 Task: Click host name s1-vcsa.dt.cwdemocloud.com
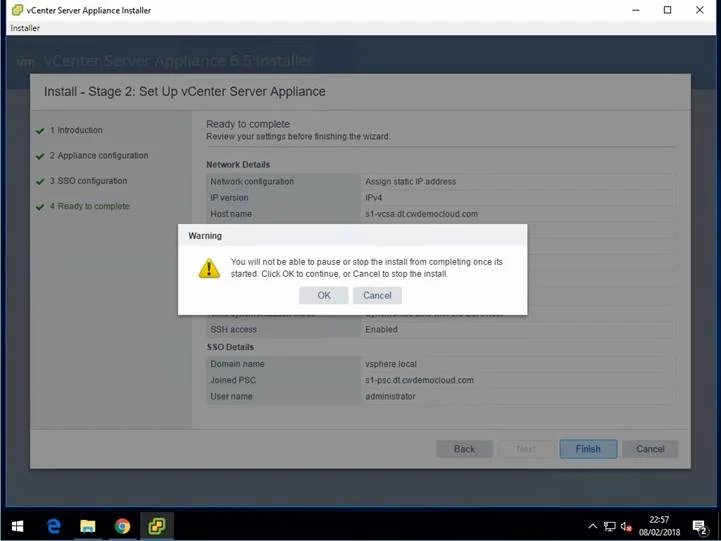pos(421,214)
